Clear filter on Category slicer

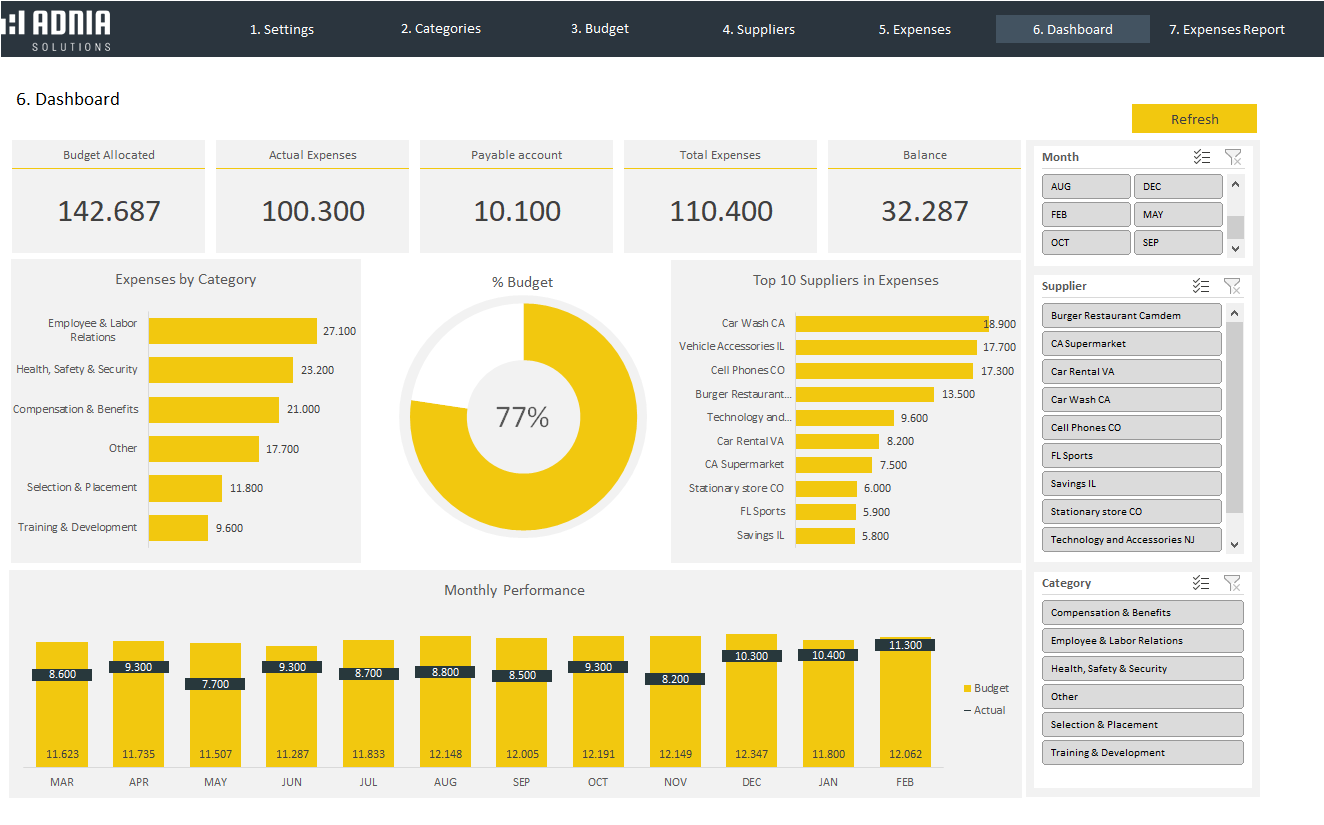click(1232, 583)
